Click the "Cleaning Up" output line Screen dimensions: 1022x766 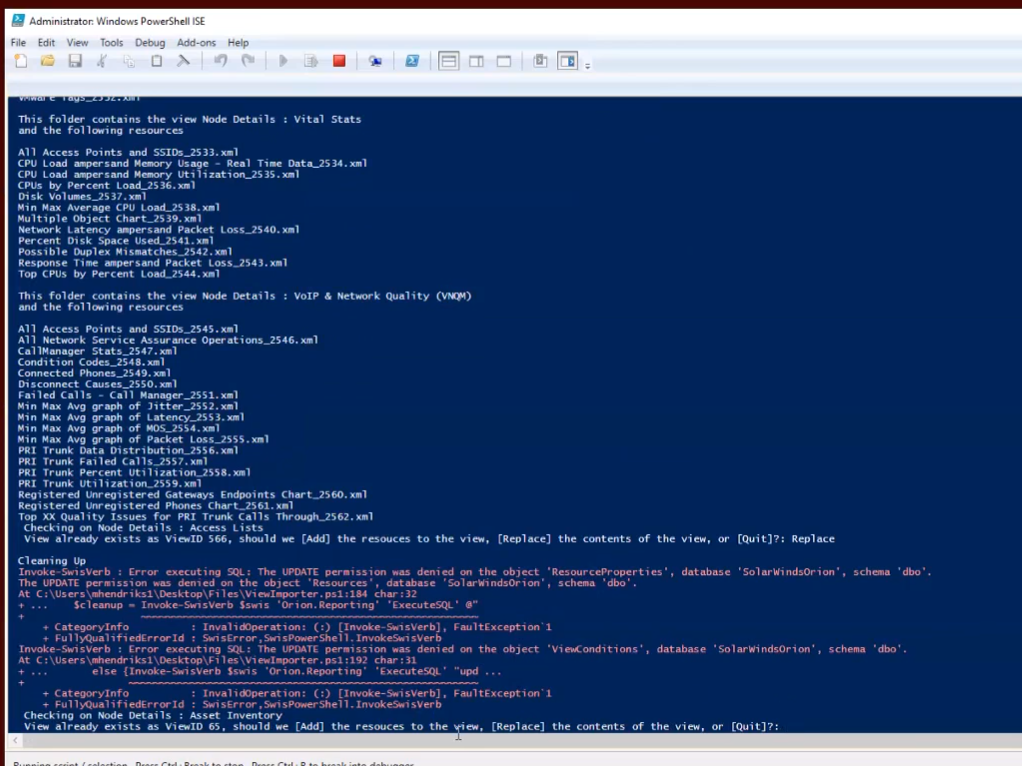pyautogui.click(x=51, y=561)
